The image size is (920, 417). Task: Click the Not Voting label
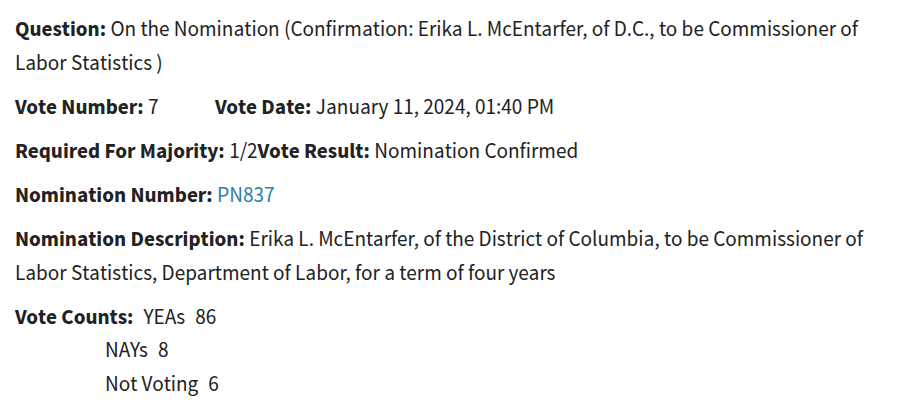[152, 384]
